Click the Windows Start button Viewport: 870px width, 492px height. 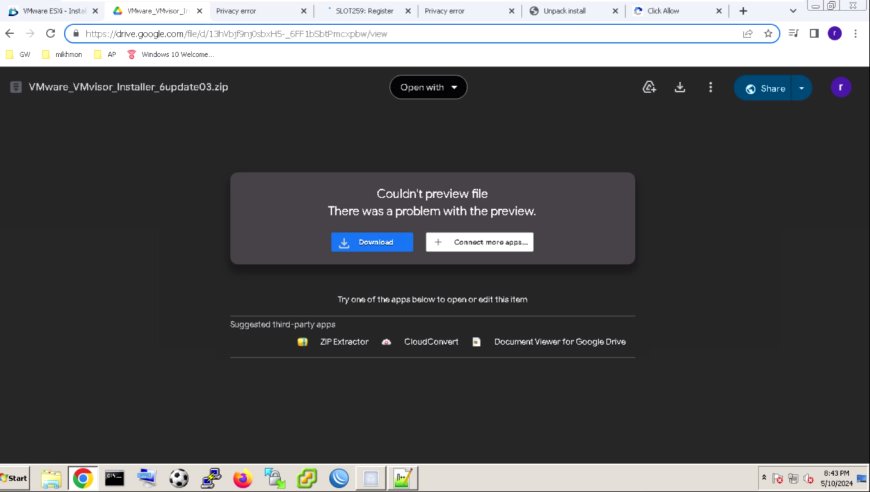14,478
